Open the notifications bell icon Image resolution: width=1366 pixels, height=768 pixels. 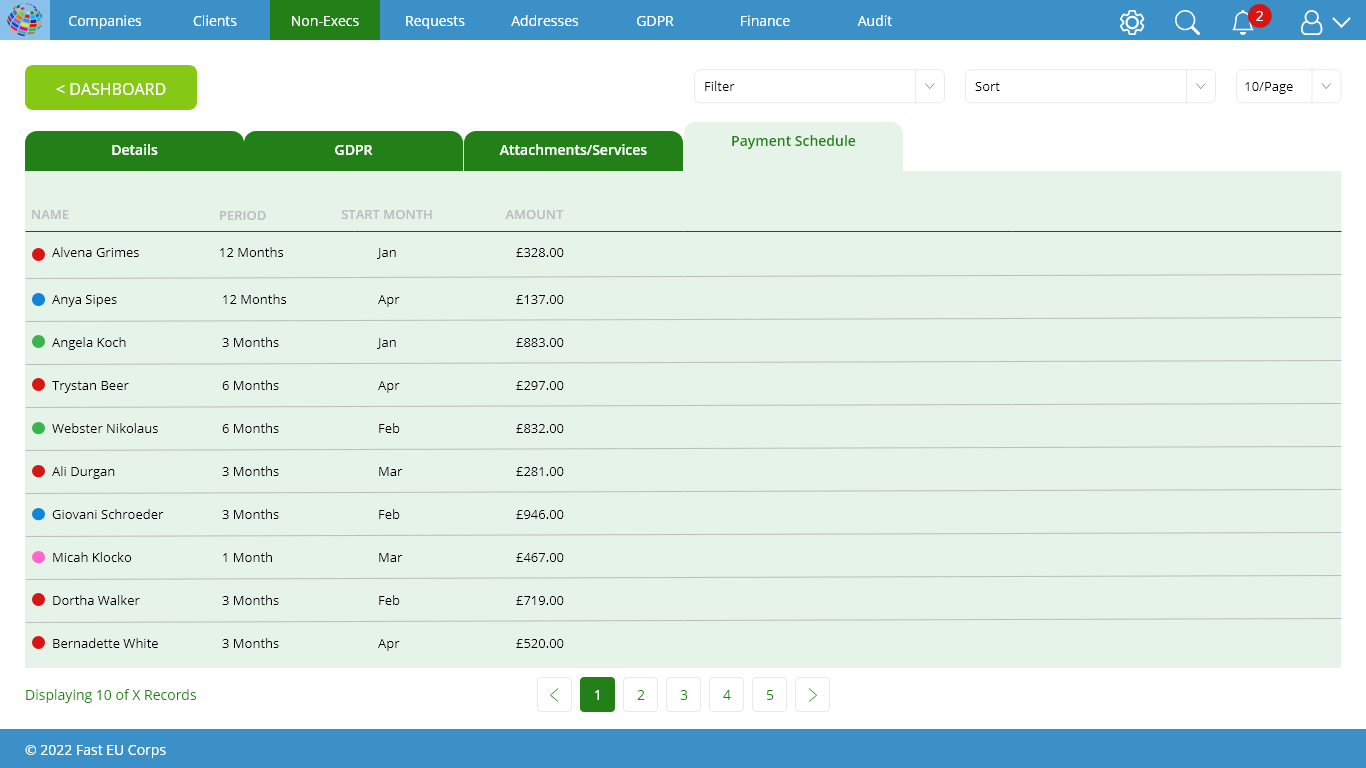tap(1243, 23)
